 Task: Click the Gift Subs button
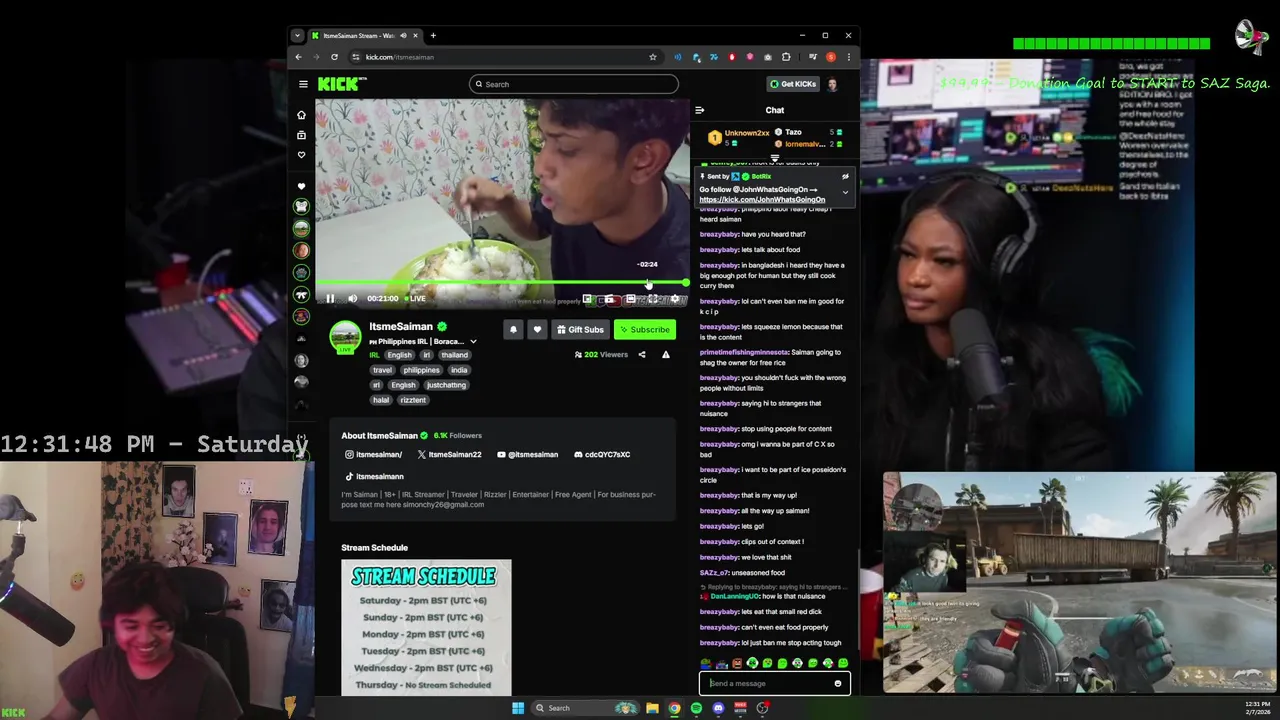coord(580,329)
